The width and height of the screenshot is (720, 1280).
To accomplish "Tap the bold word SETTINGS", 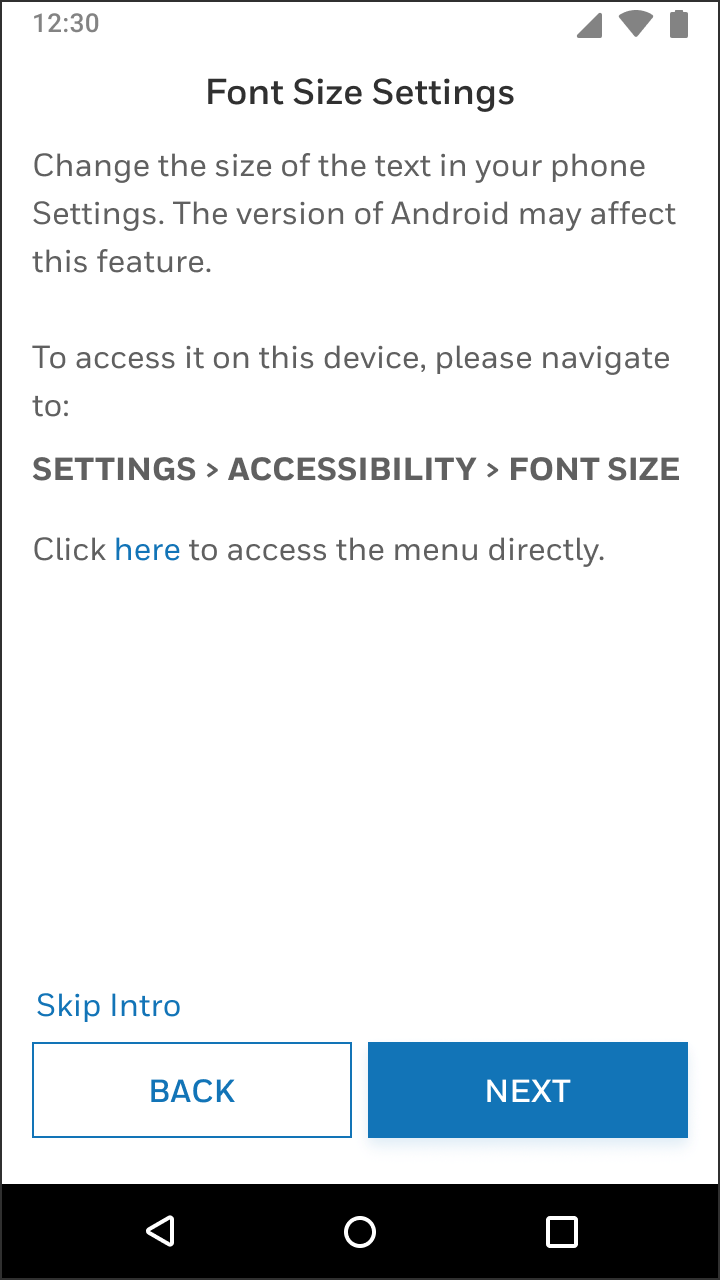I will point(114,469).
